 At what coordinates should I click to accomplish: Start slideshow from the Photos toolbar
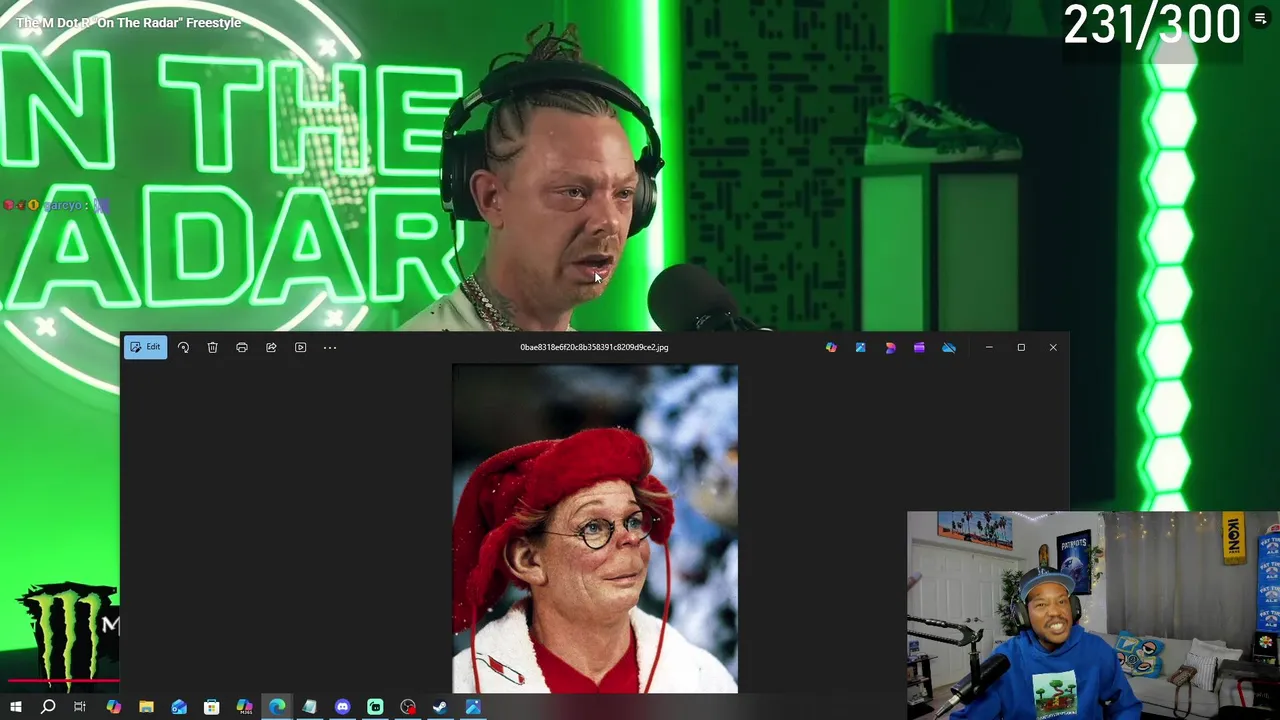300,347
